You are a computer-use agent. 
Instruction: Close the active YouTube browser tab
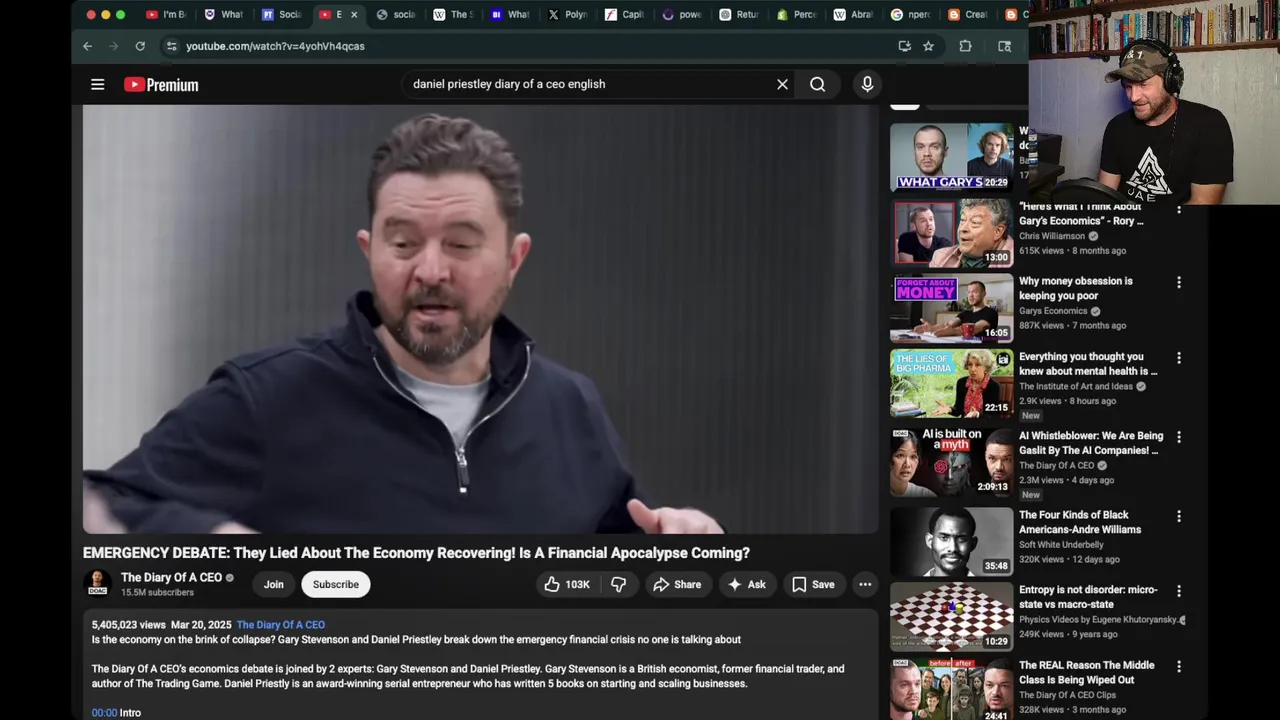point(353,15)
